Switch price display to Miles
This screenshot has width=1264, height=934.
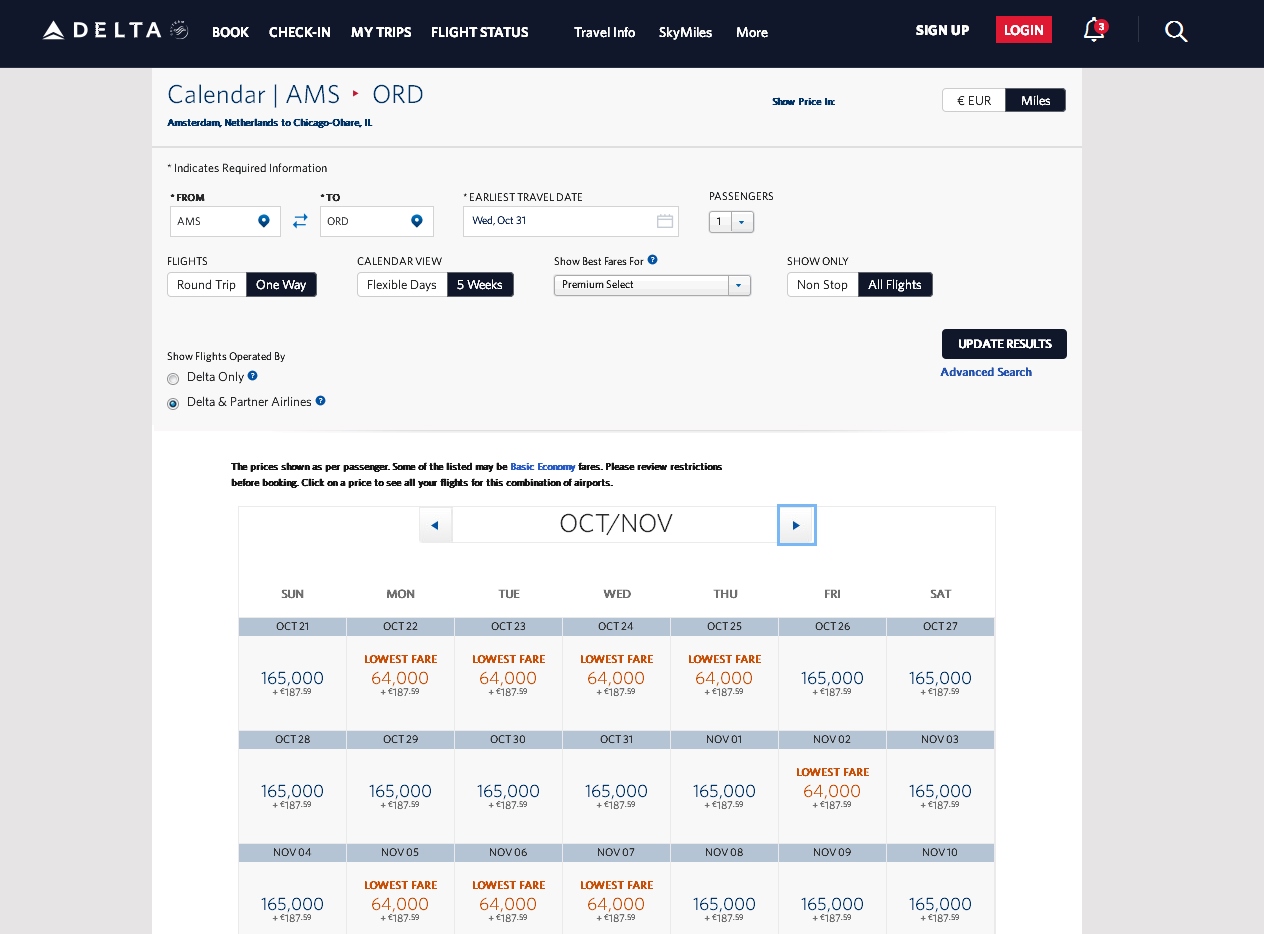(x=1035, y=100)
